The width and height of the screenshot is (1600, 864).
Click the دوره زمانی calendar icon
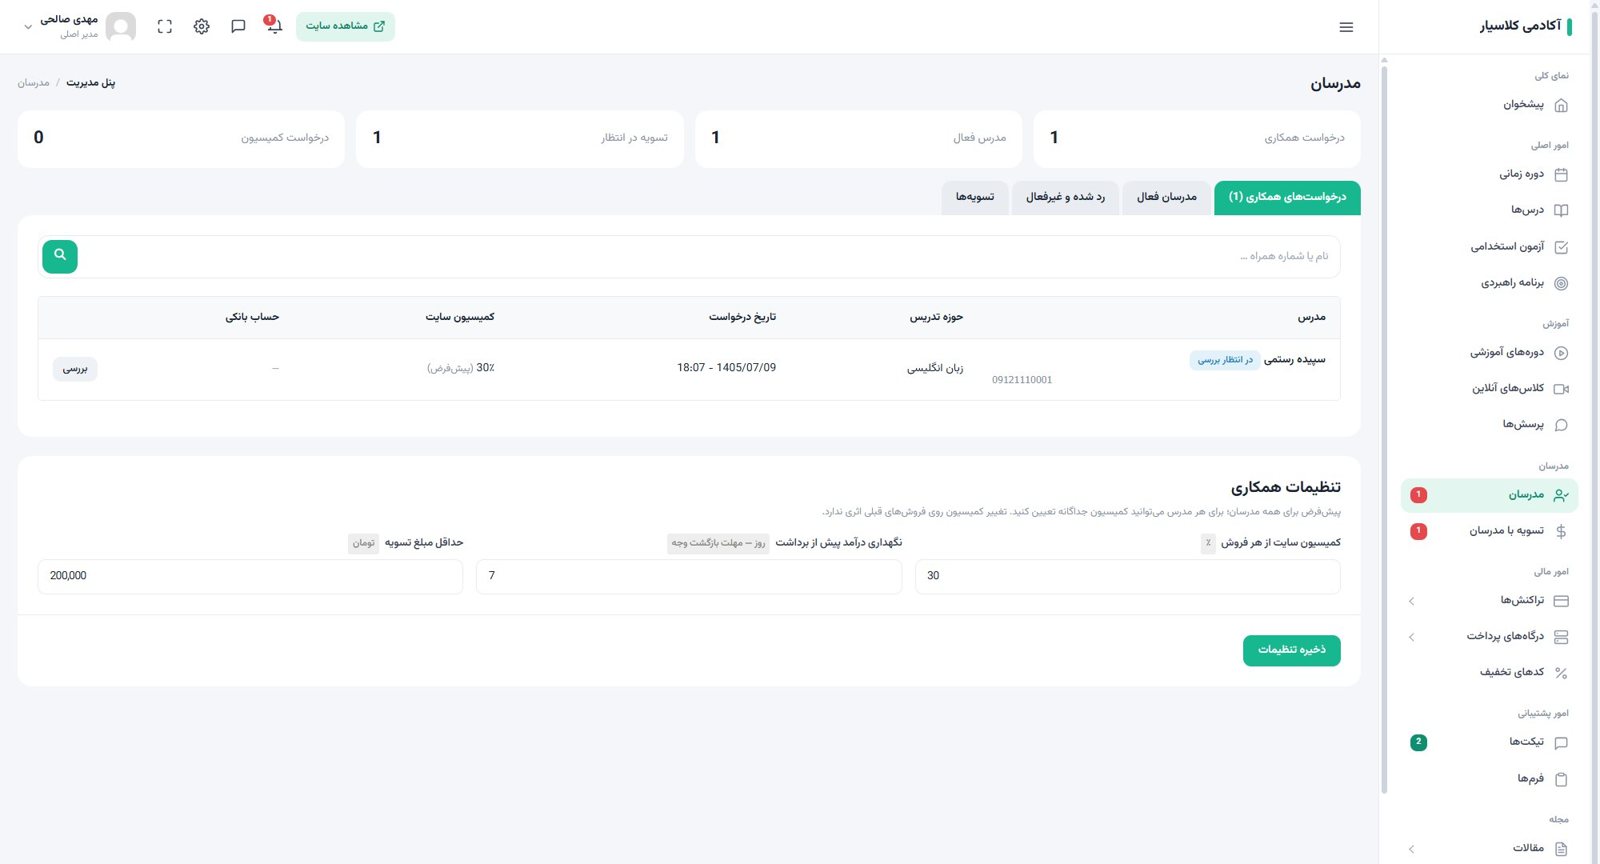coord(1561,175)
